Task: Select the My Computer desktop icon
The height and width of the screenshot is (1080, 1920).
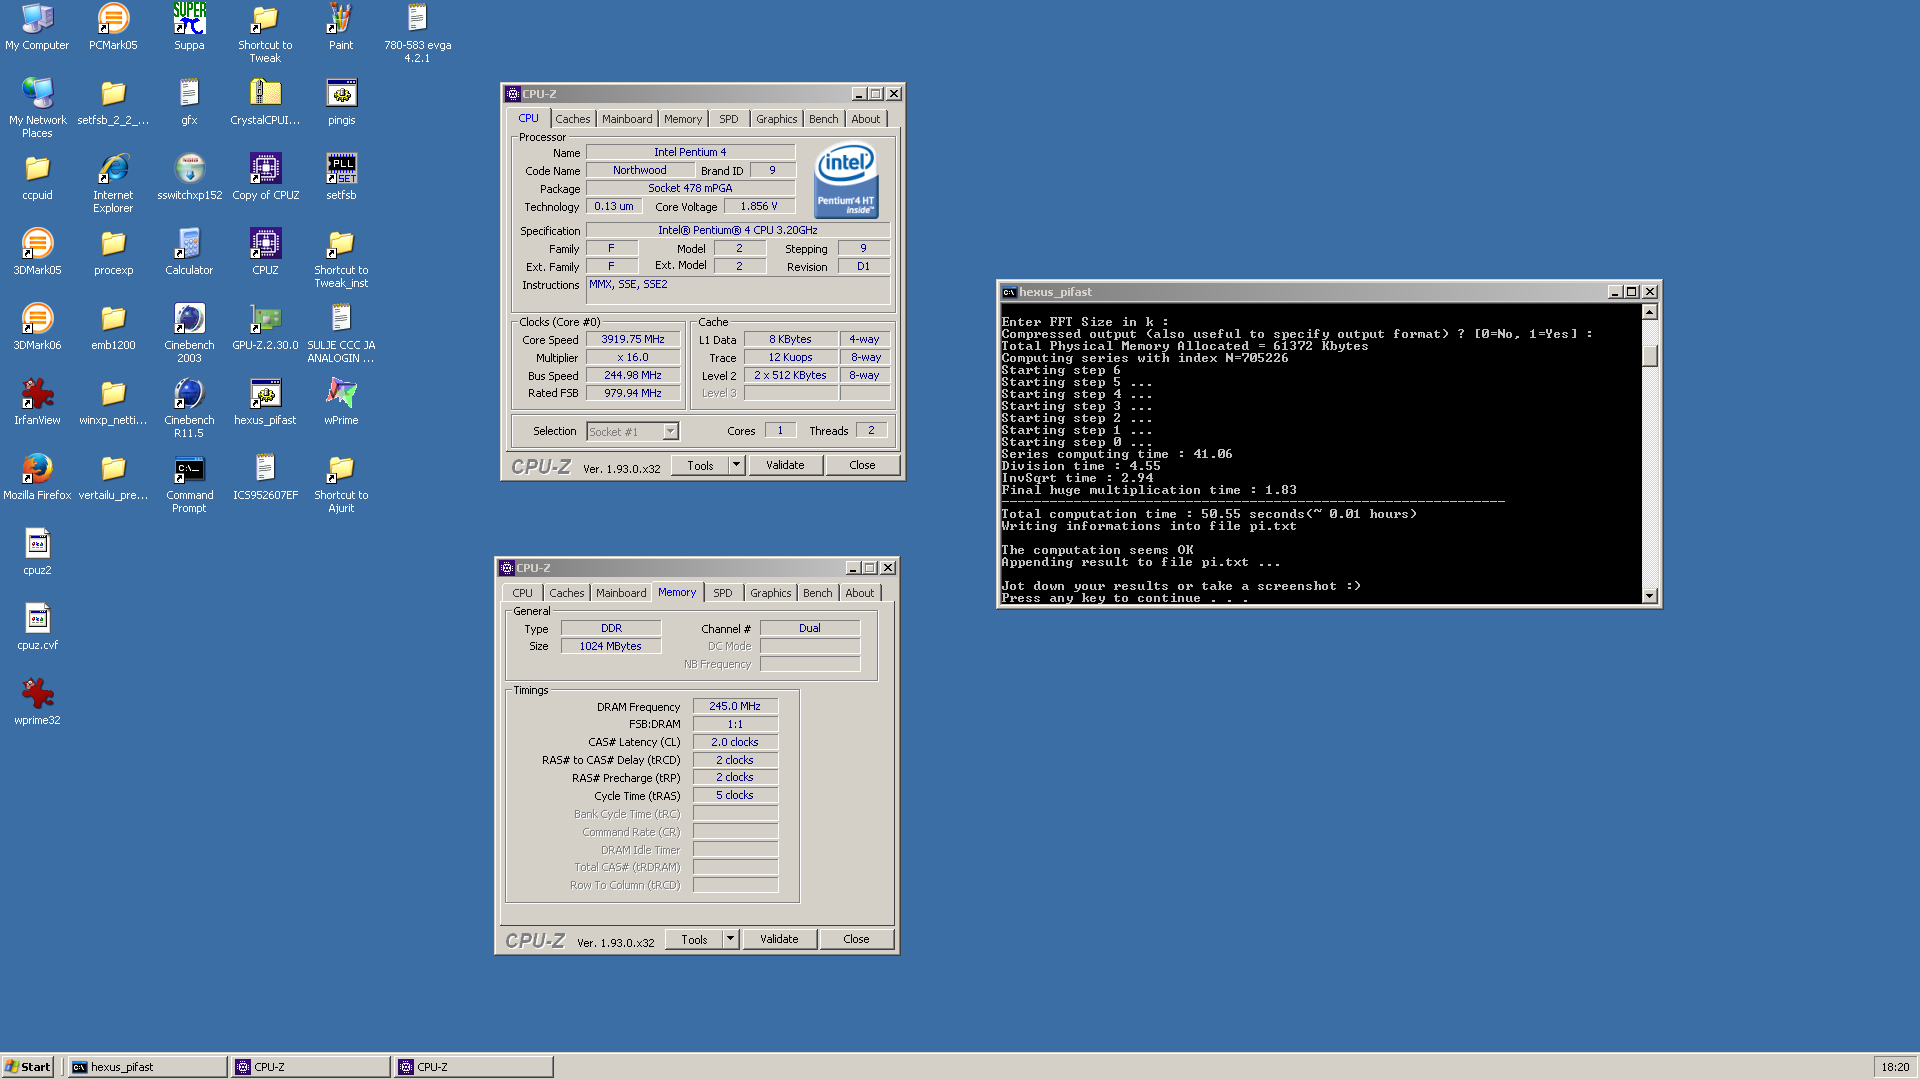Action: tap(37, 18)
